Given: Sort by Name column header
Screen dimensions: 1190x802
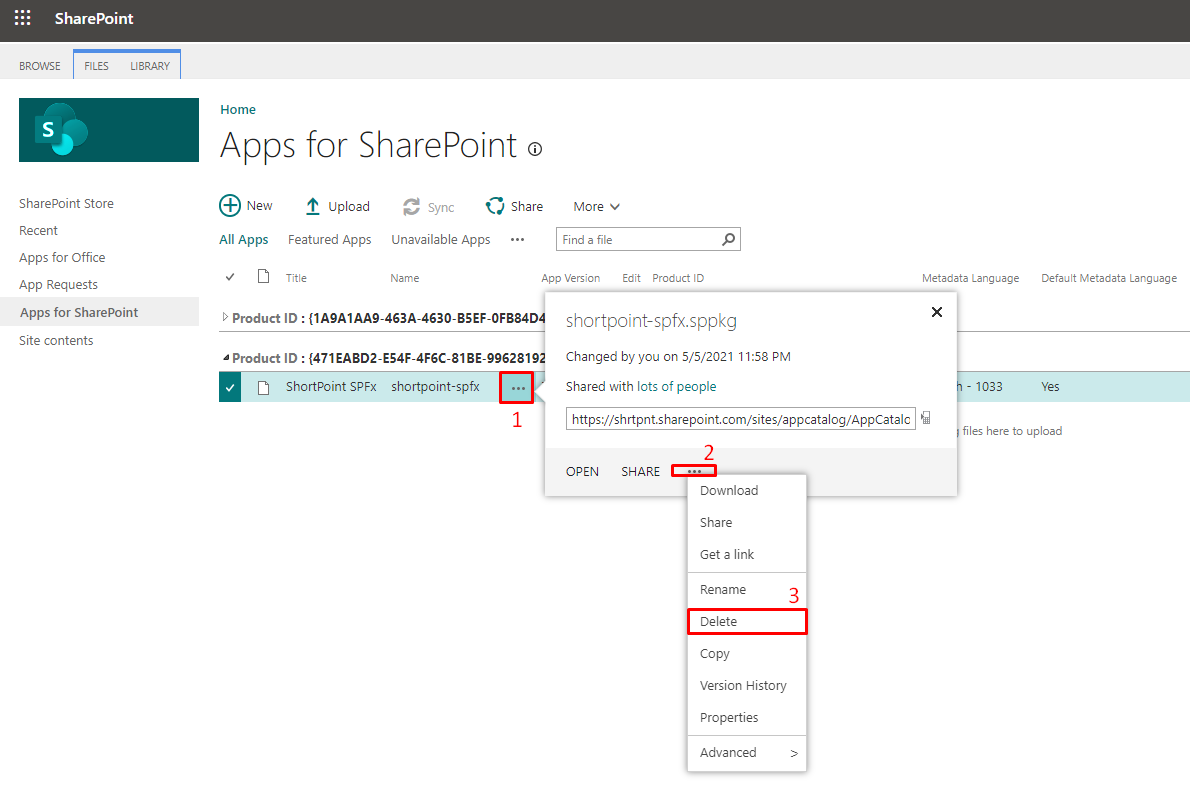Looking at the screenshot, I should pyautogui.click(x=405, y=278).
